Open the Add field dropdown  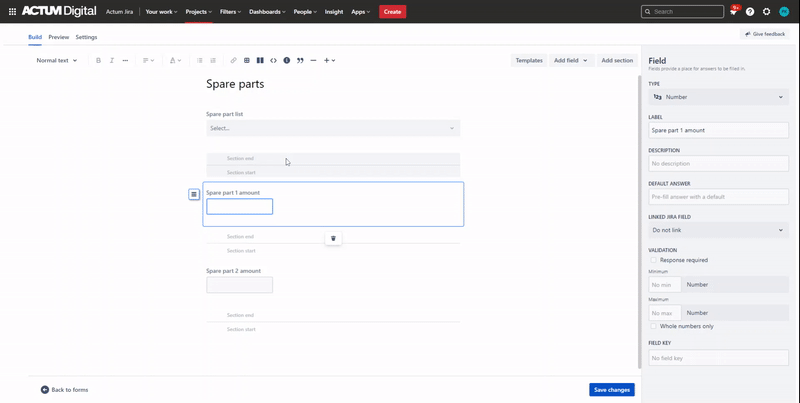(571, 60)
